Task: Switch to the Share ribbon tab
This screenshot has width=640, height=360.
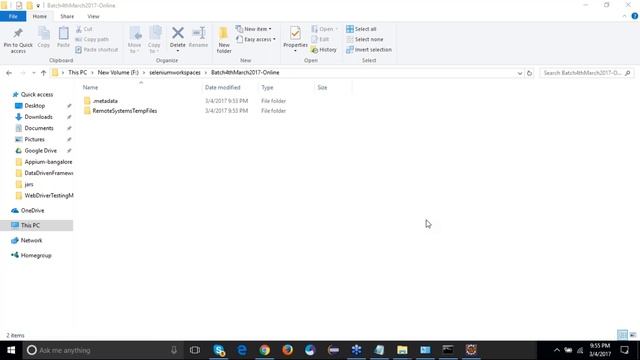Action: pyautogui.click(x=67, y=16)
